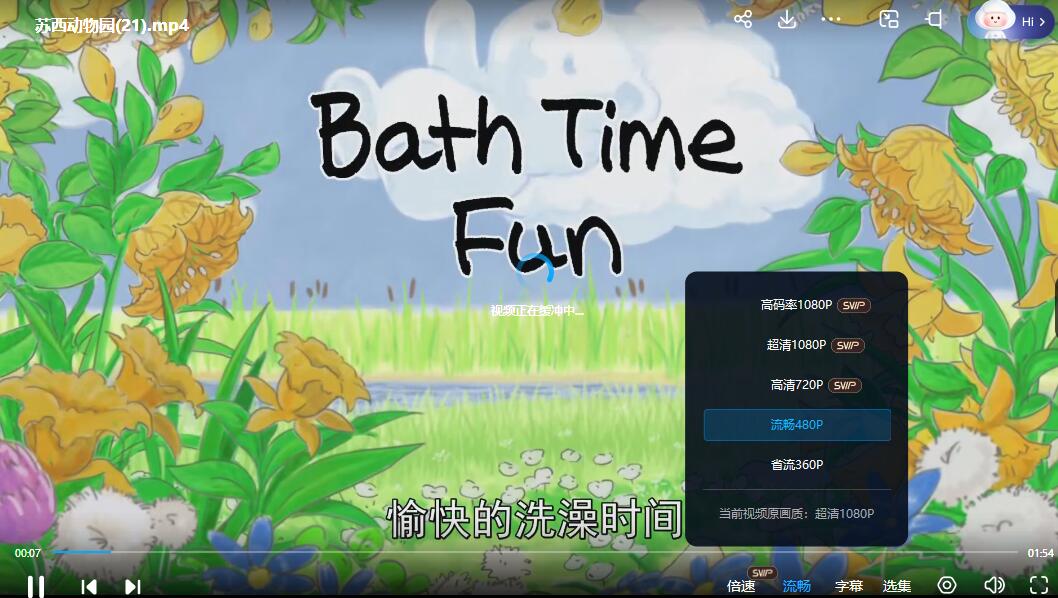1058x598 pixels.
Task: Mute the volume speaker icon
Action: [x=994, y=585]
